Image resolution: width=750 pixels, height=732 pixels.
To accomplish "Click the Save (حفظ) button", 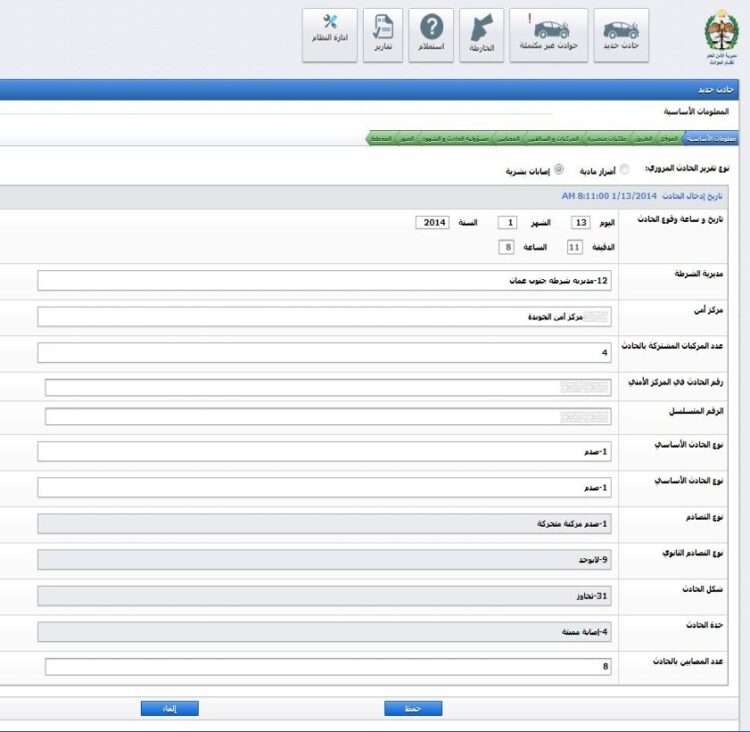I will click(413, 708).
